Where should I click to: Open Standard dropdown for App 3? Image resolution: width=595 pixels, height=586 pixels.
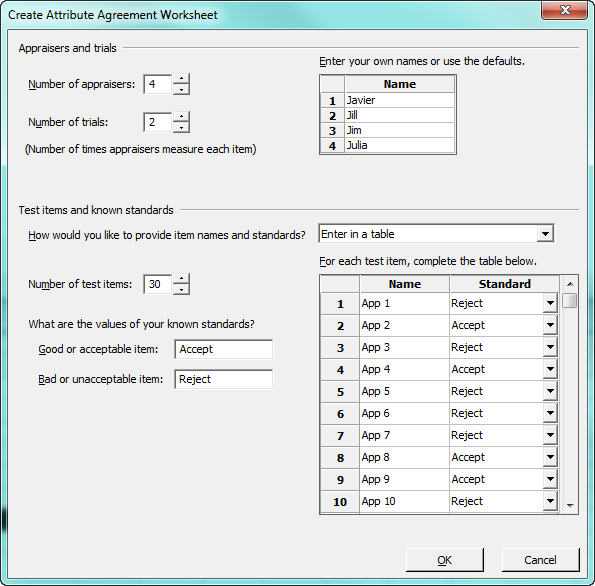point(550,347)
